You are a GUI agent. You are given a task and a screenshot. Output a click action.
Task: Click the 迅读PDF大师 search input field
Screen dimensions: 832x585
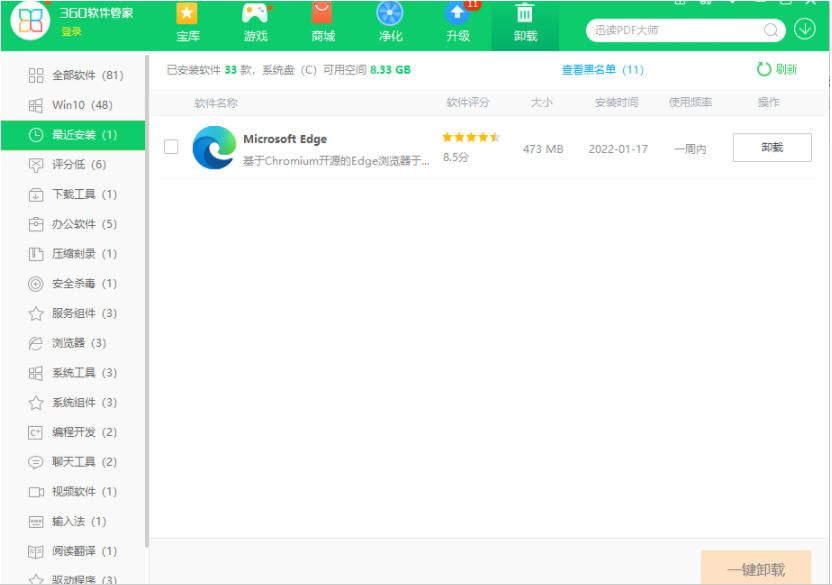675,30
